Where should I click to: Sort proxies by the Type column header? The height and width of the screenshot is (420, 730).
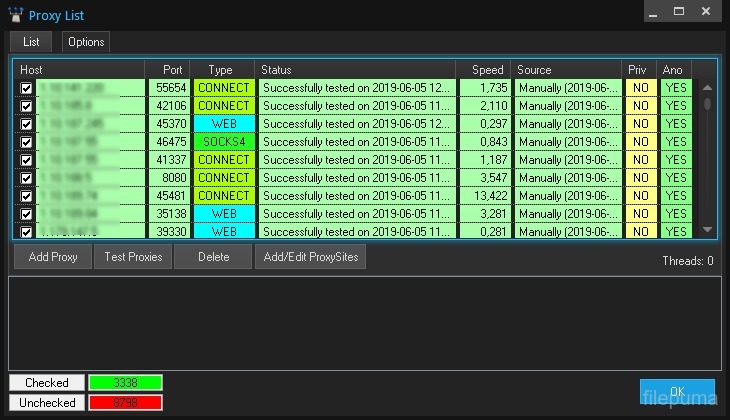coord(221,70)
